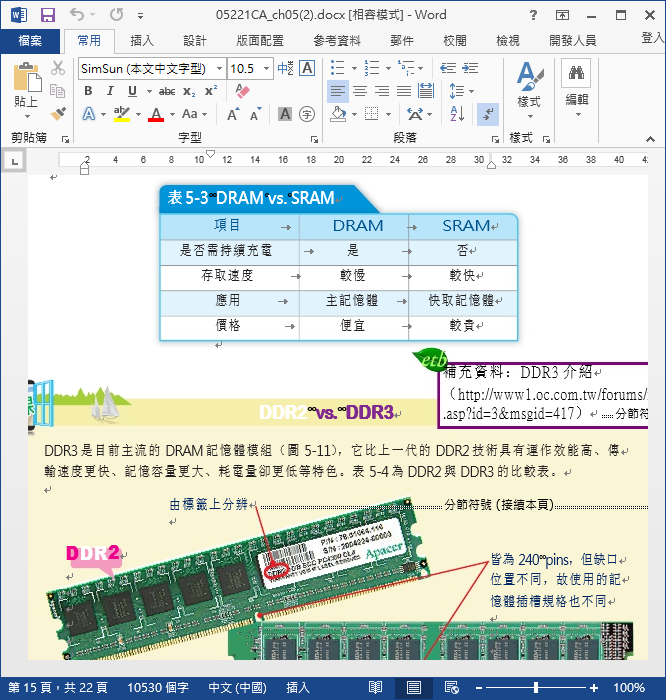
Task: Apply superscript formatting
Action: [211, 91]
